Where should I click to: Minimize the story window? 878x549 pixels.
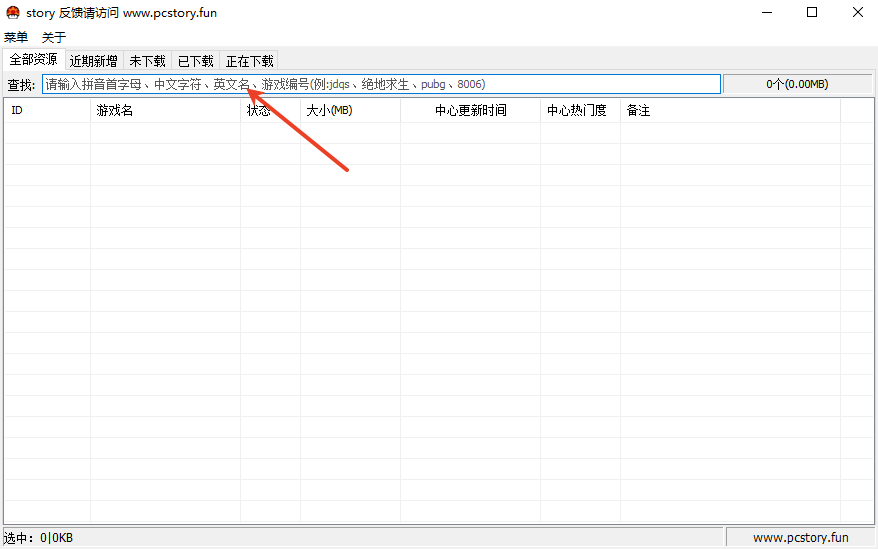(x=767, y=12)
